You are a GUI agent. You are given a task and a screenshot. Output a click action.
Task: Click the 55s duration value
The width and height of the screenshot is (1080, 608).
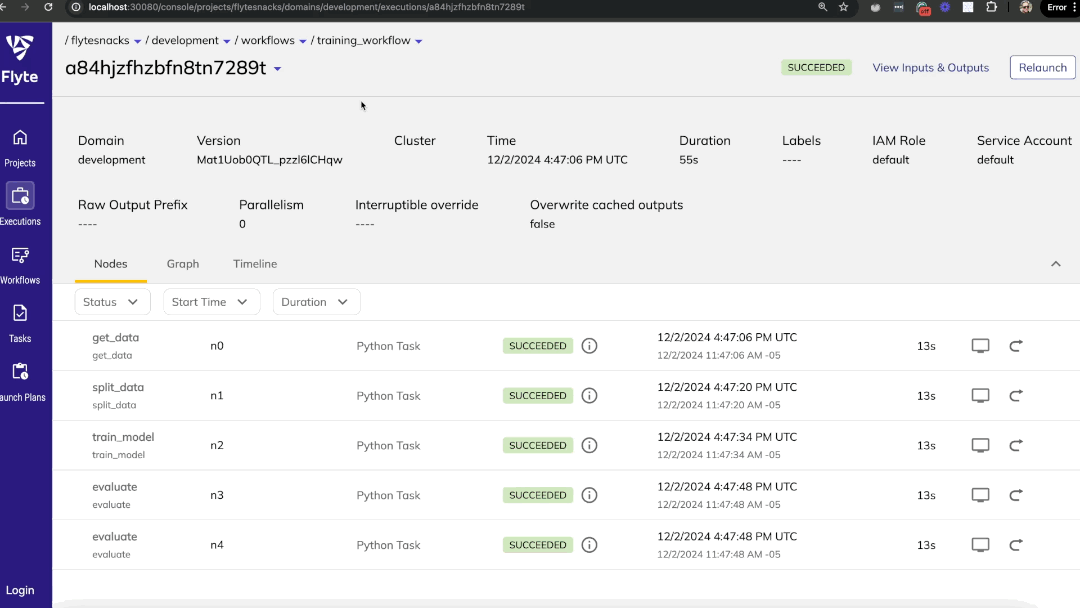click(x=689, y=160)
